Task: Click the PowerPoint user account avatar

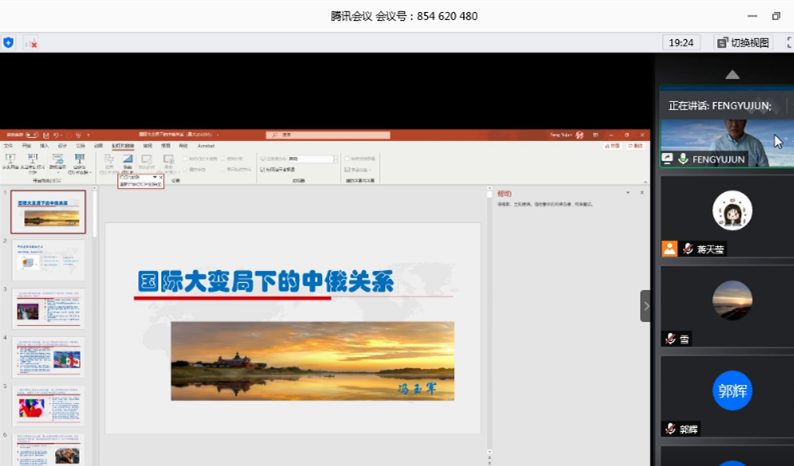Action: point(580,135)
